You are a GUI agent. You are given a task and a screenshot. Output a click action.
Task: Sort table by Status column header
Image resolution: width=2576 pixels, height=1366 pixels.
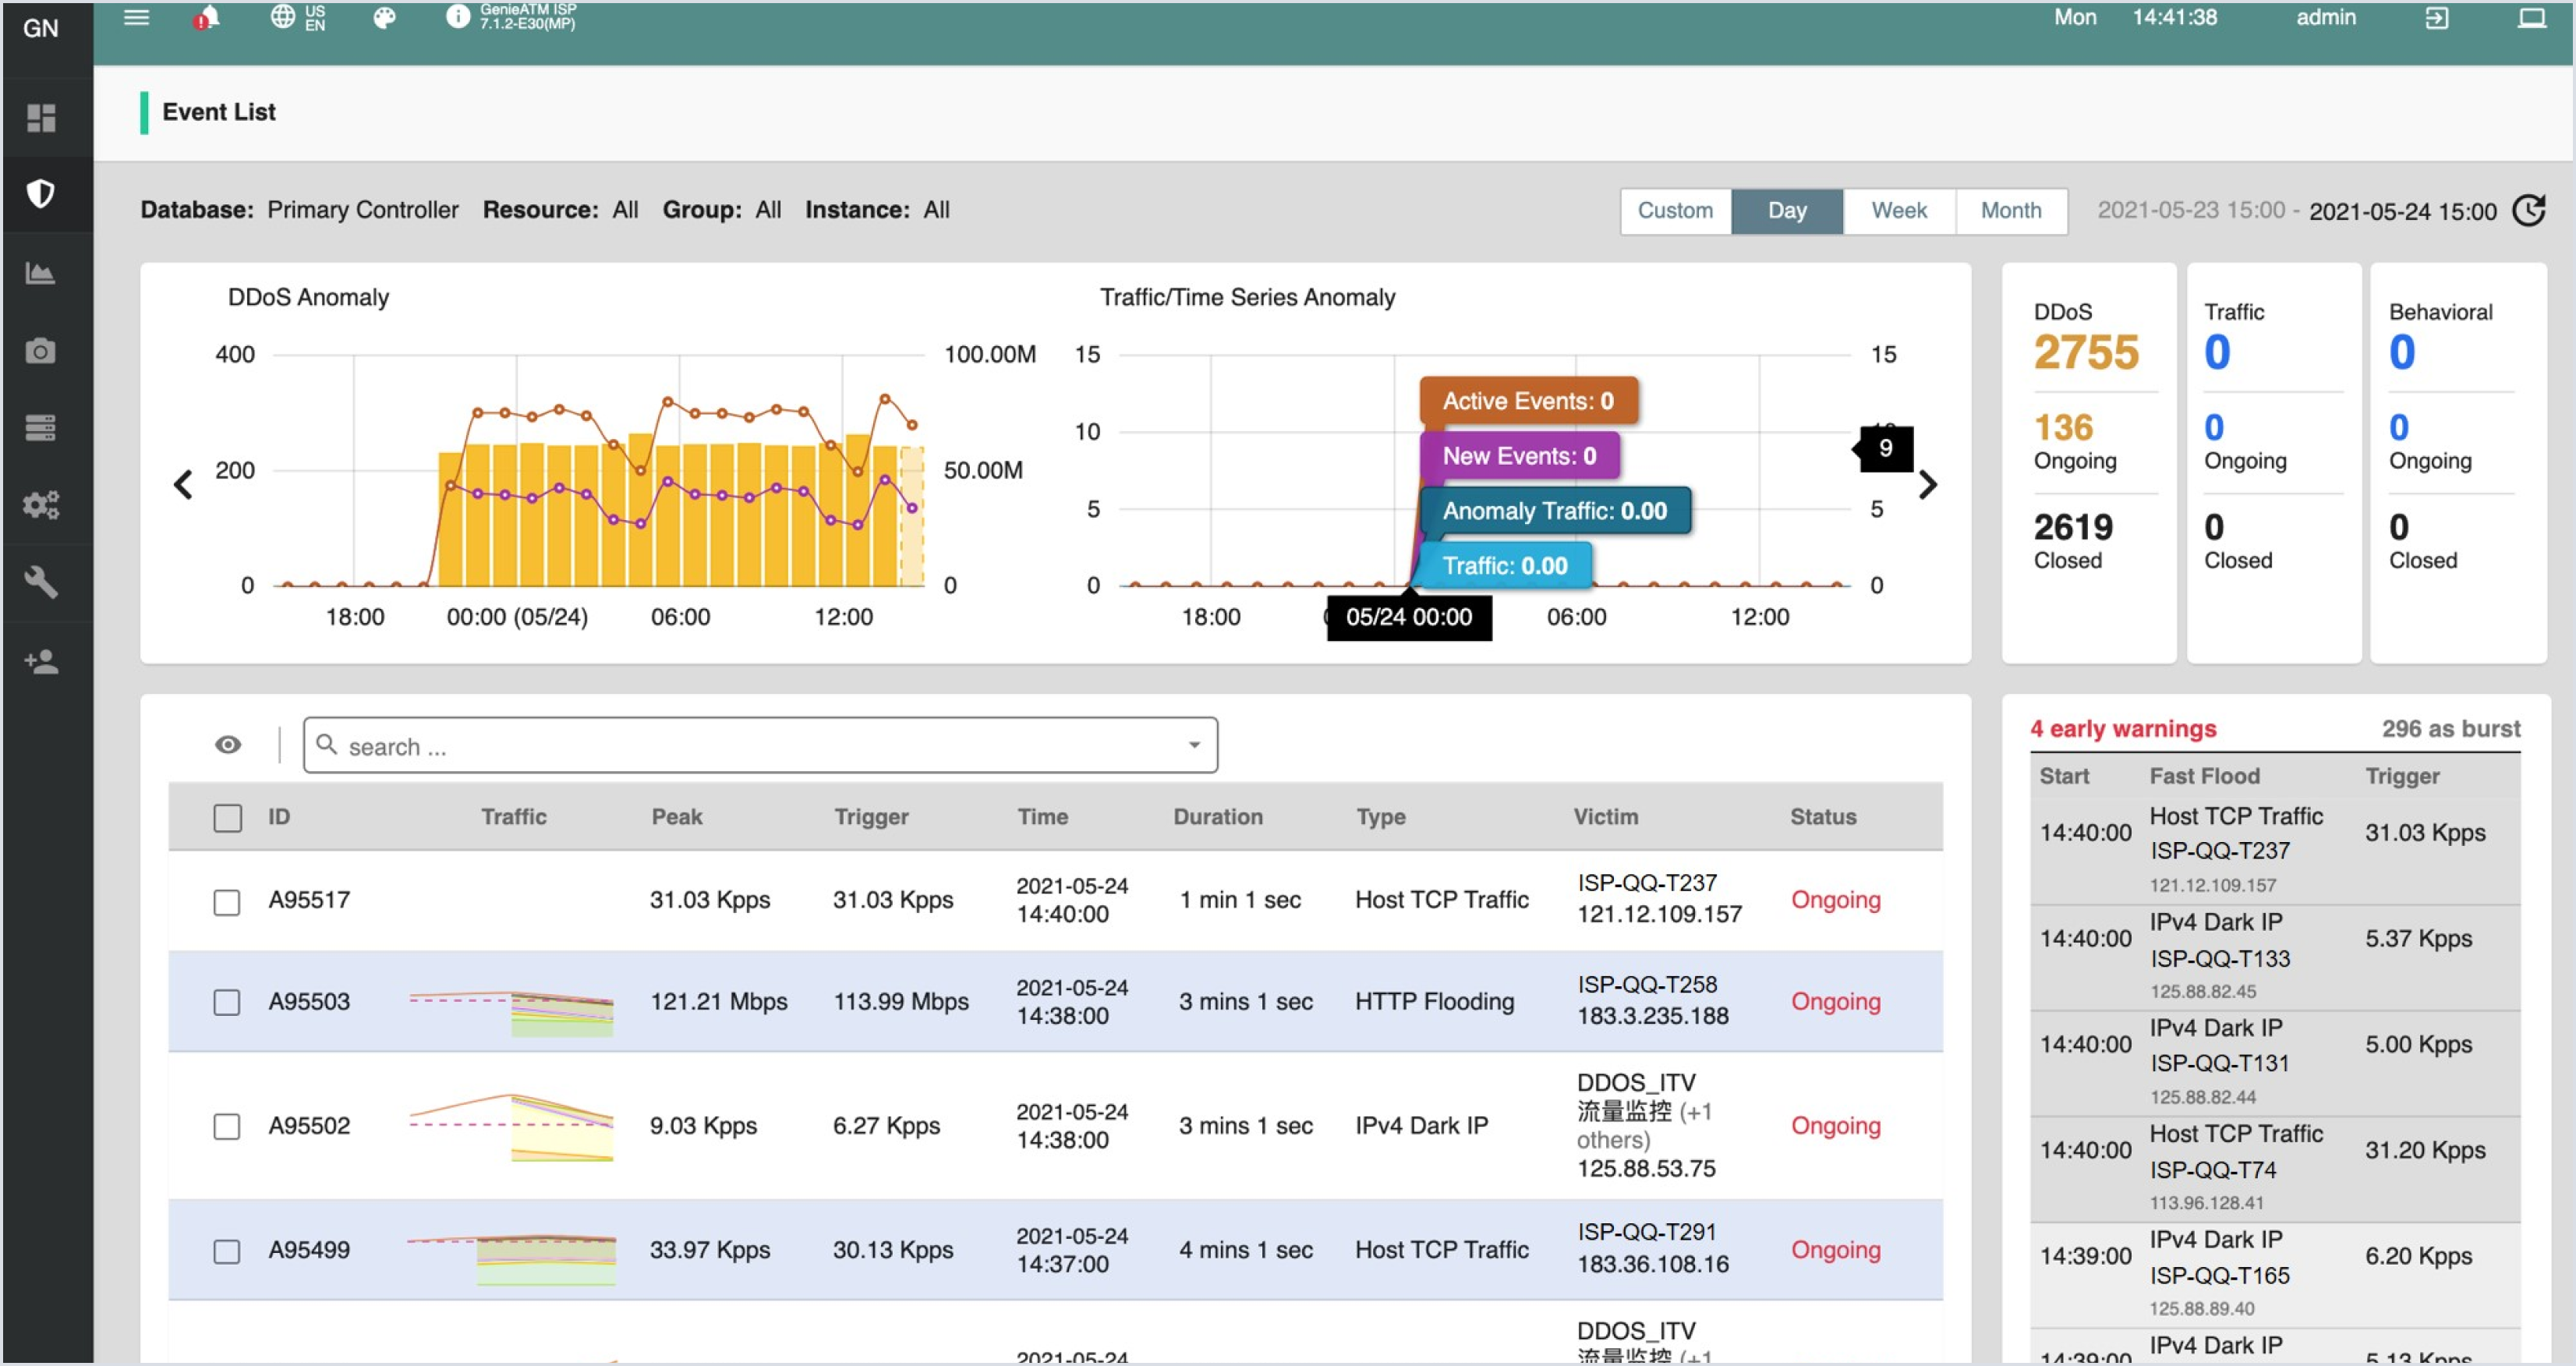[x=1823, y=817]
